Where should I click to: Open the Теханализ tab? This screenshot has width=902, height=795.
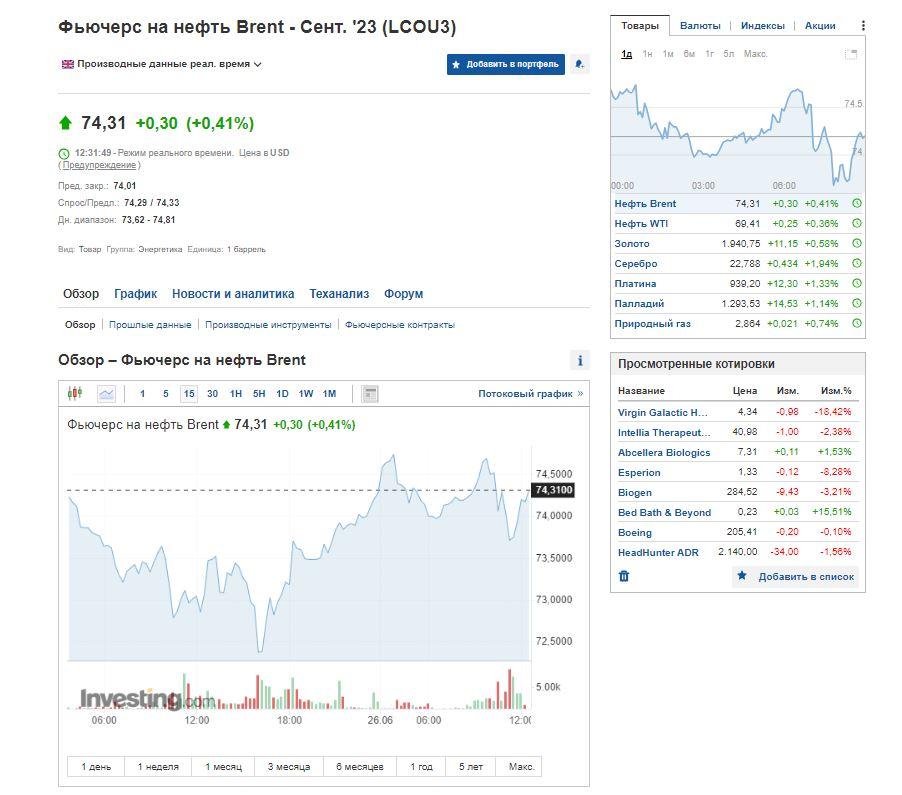tap(339, 294)
